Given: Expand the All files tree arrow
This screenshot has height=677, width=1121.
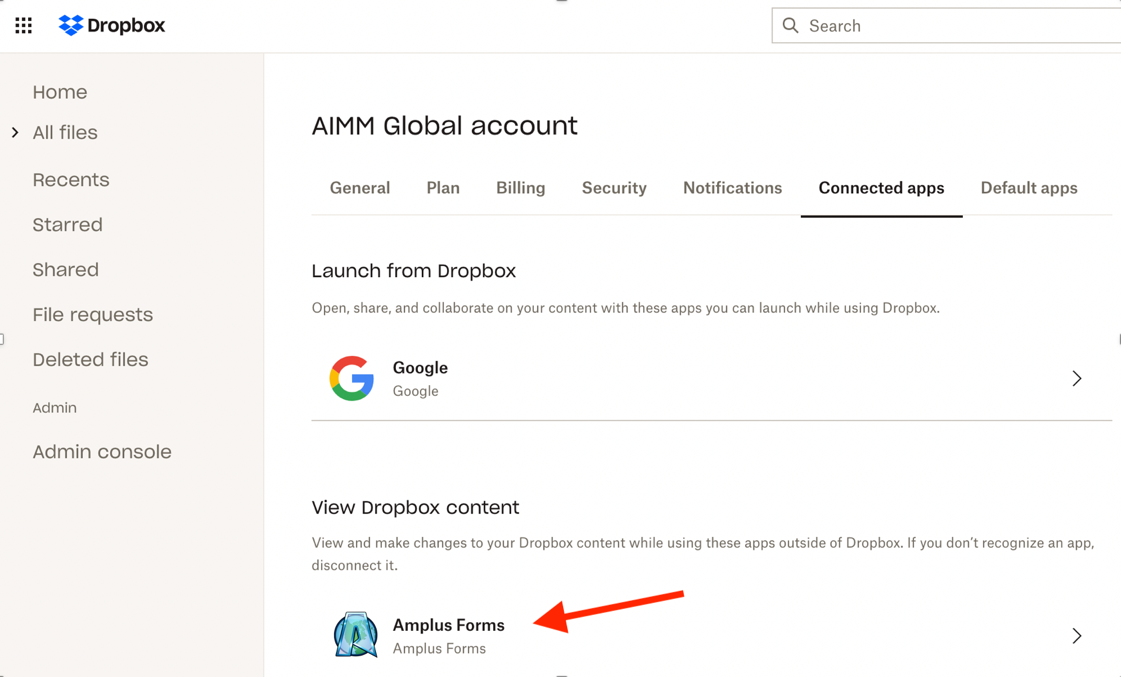Looking at the screenshot, I should pos(15,132).
